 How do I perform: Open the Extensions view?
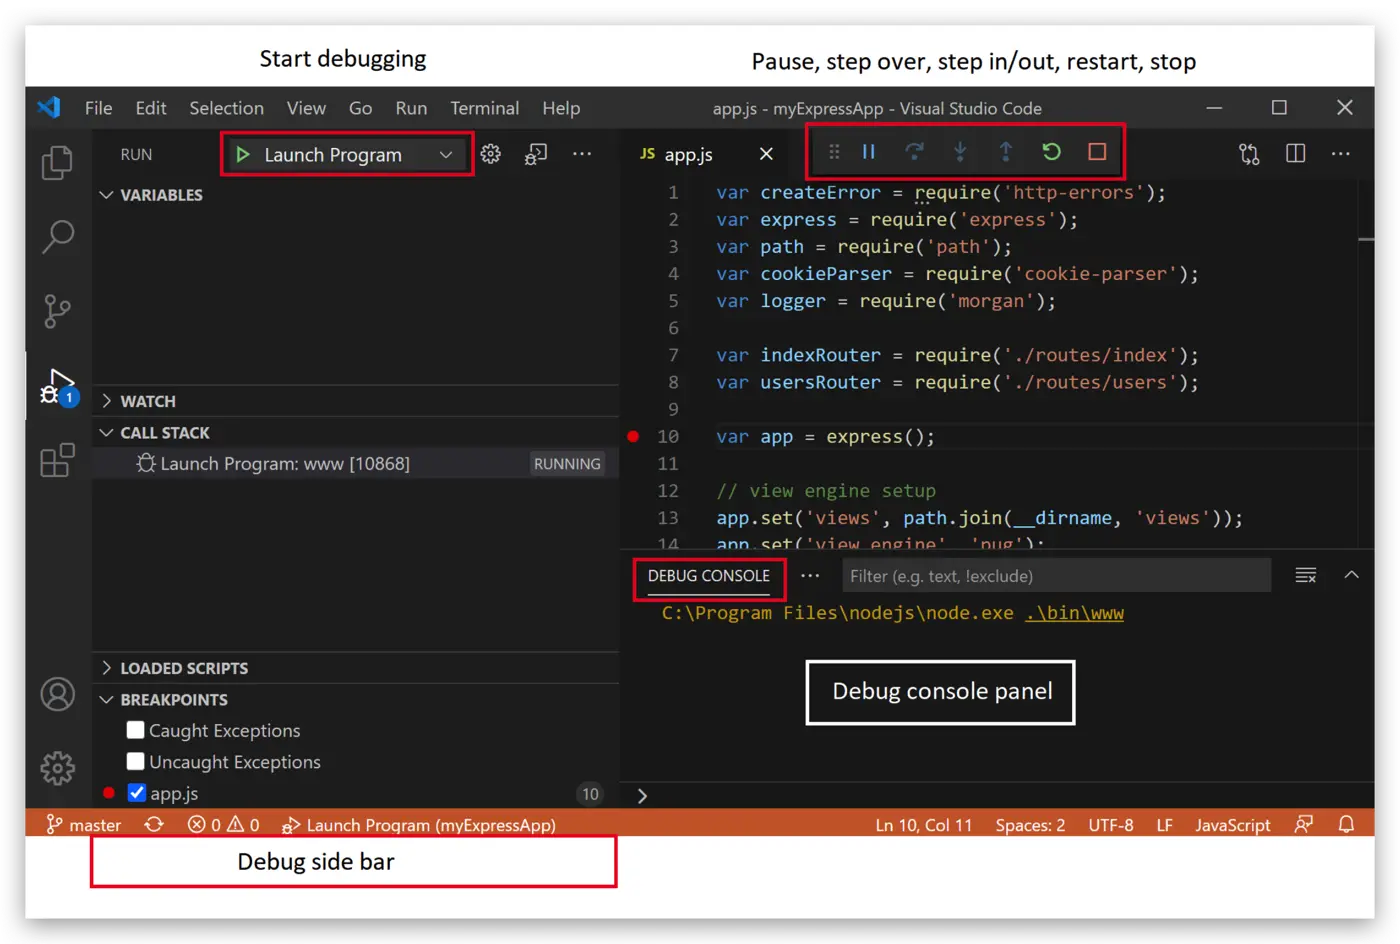(x=57, y=460)
